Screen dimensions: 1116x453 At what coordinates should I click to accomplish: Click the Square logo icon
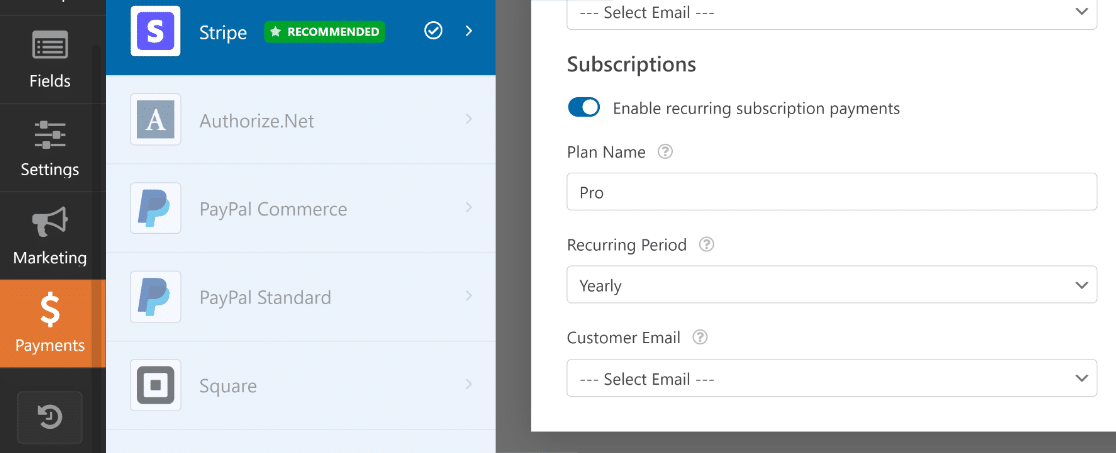(156, 385)
